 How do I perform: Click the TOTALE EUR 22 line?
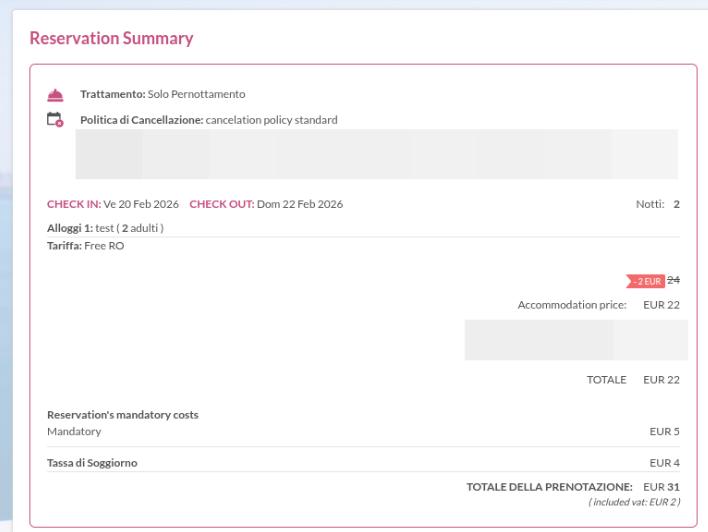coord(633,380)
